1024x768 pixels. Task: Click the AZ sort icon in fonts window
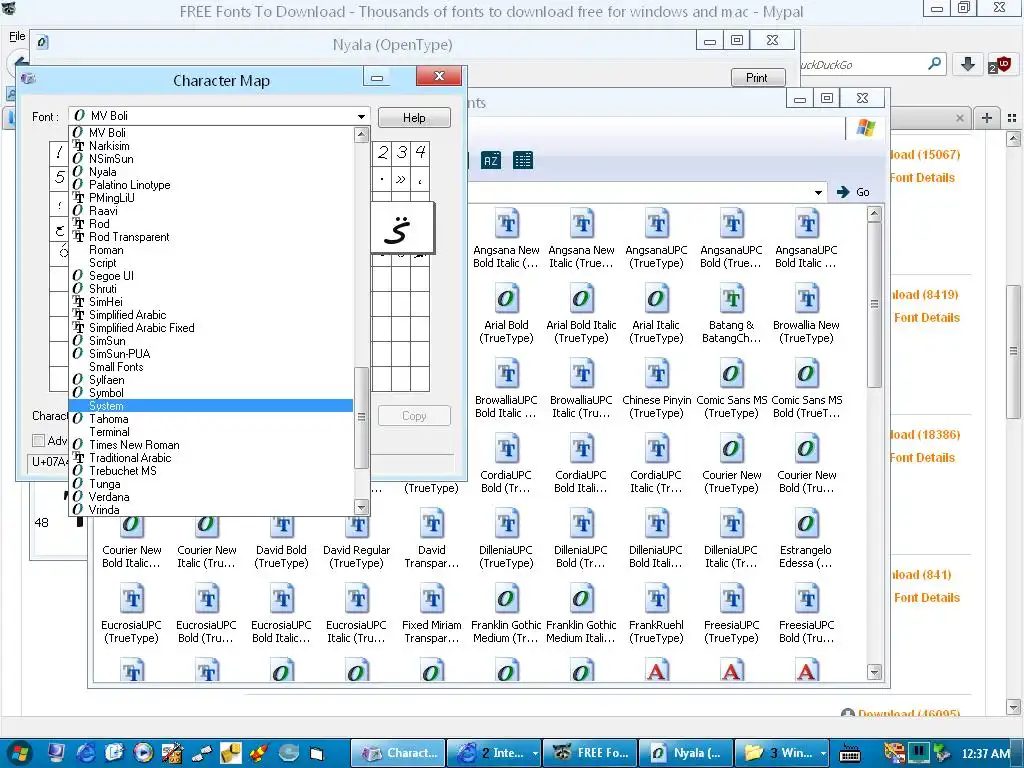pyautogui.click(x=491, y=160)
